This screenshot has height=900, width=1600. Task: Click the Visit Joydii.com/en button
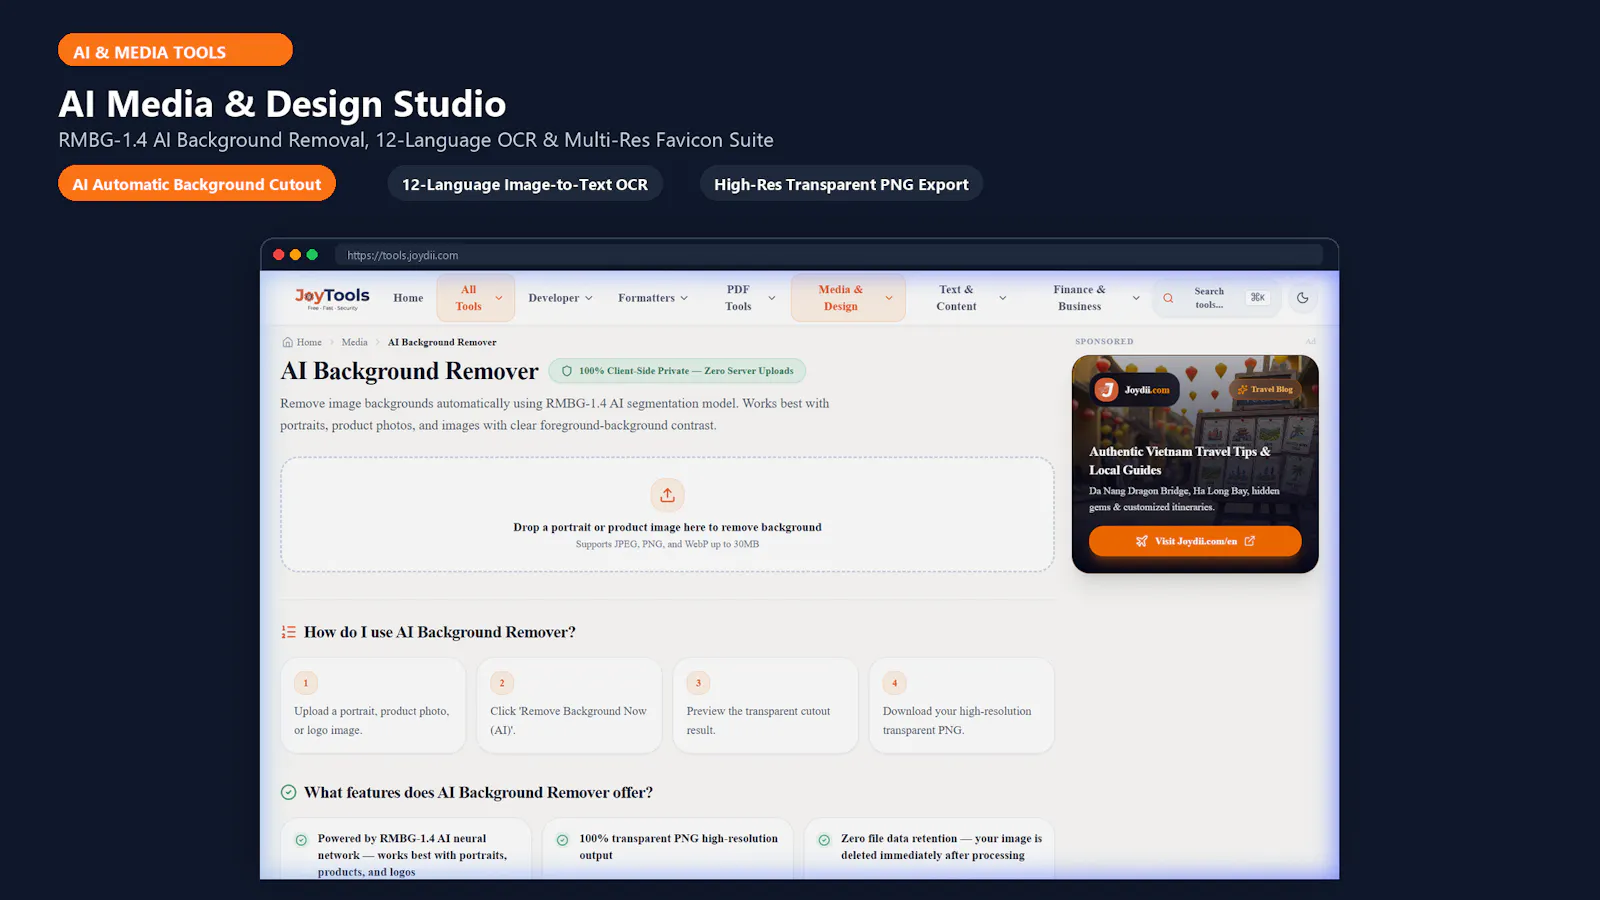click(1195, 541)
